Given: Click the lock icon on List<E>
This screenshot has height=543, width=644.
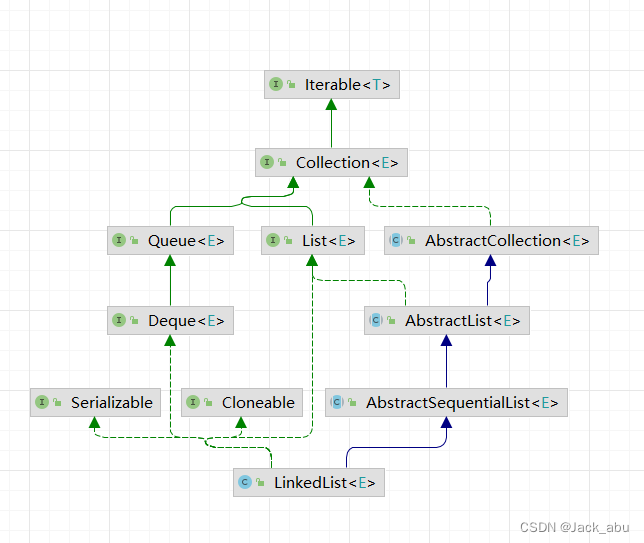Looking at the screenshot, I should pyautogui.click(x=288, y=240).
